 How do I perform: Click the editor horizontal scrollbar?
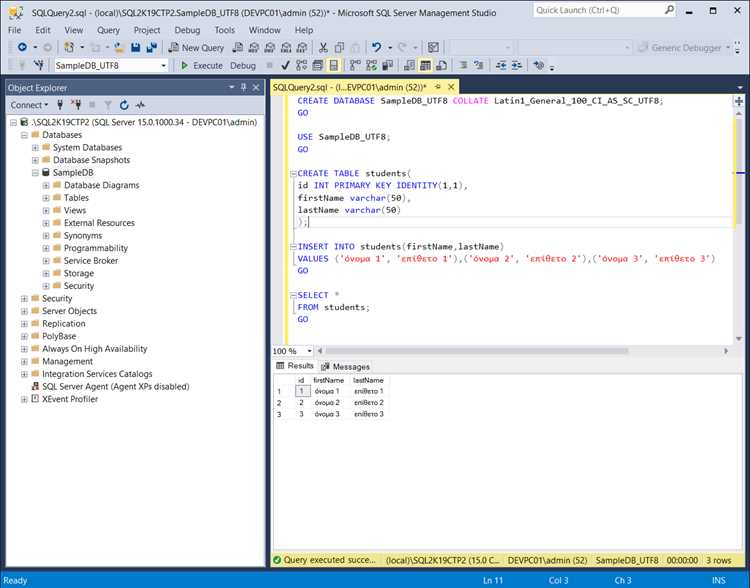[x=476, y=351]
